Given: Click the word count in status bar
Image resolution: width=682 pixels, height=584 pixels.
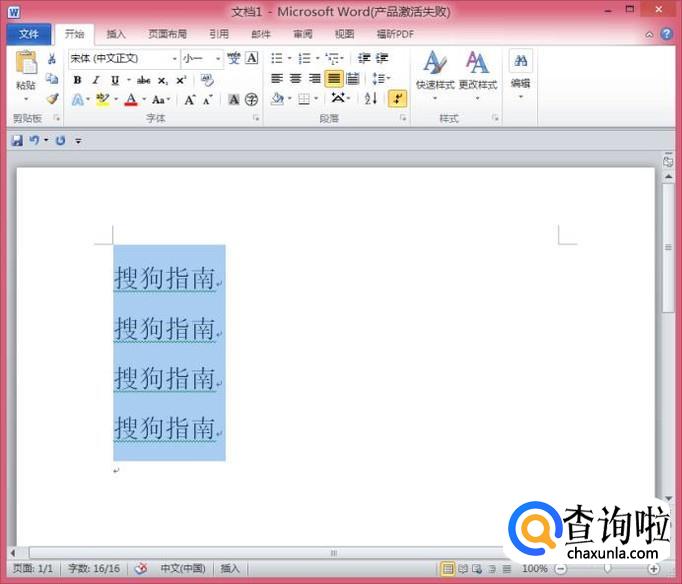Looking at the screenshot, I should [94, 568].
